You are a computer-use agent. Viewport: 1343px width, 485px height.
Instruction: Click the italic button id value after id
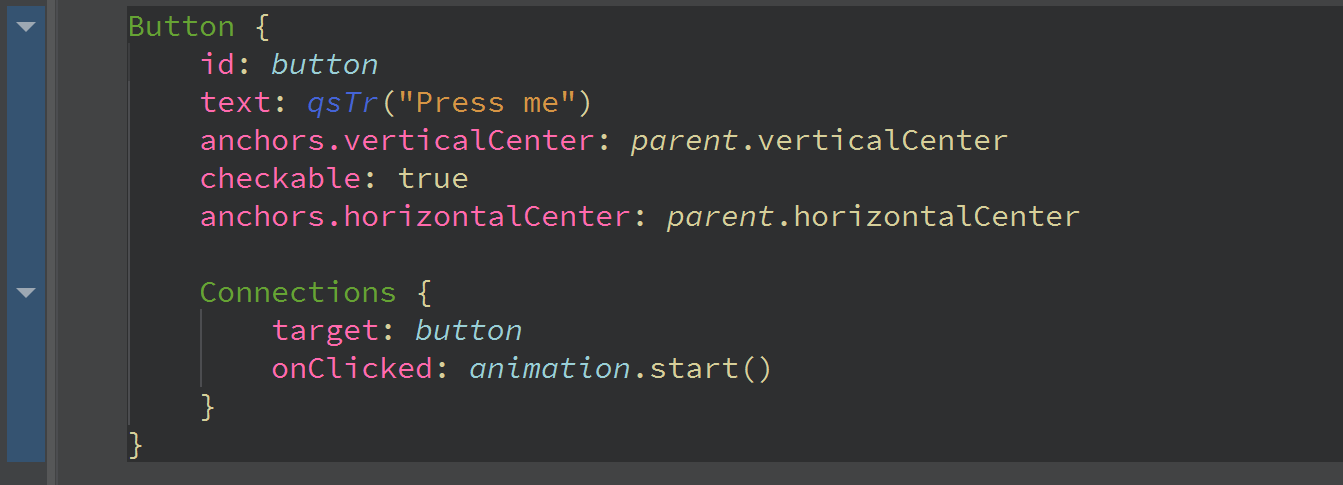tap(324, 65)
